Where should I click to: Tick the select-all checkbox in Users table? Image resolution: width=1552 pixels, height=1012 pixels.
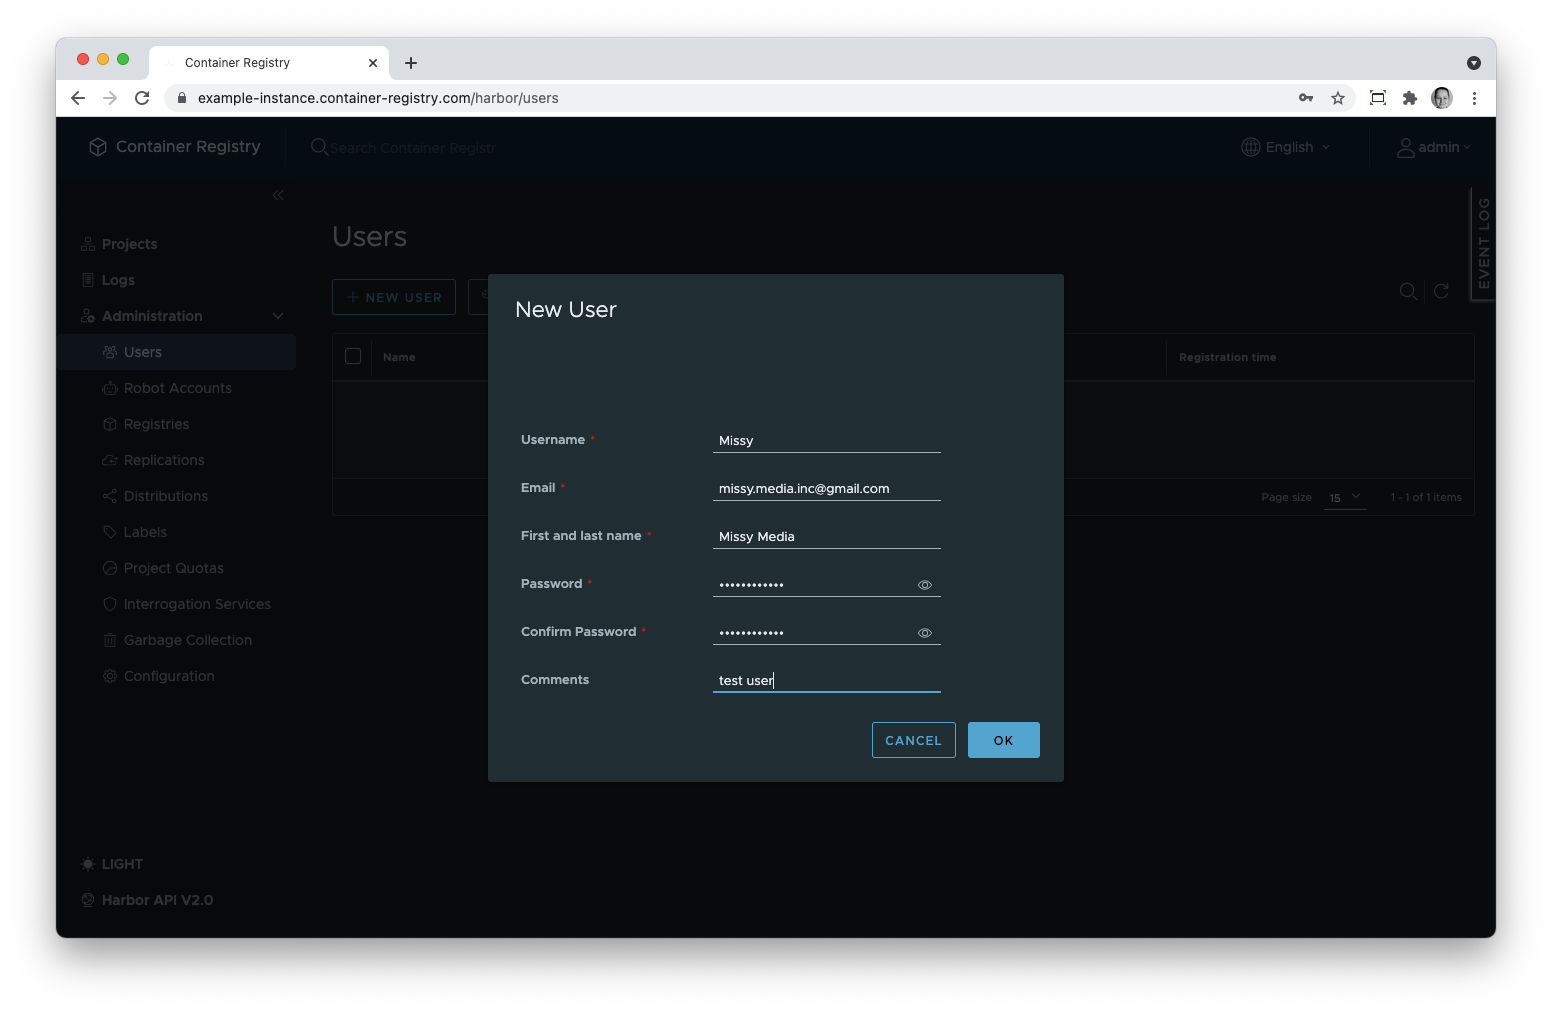tap(353, 356)
